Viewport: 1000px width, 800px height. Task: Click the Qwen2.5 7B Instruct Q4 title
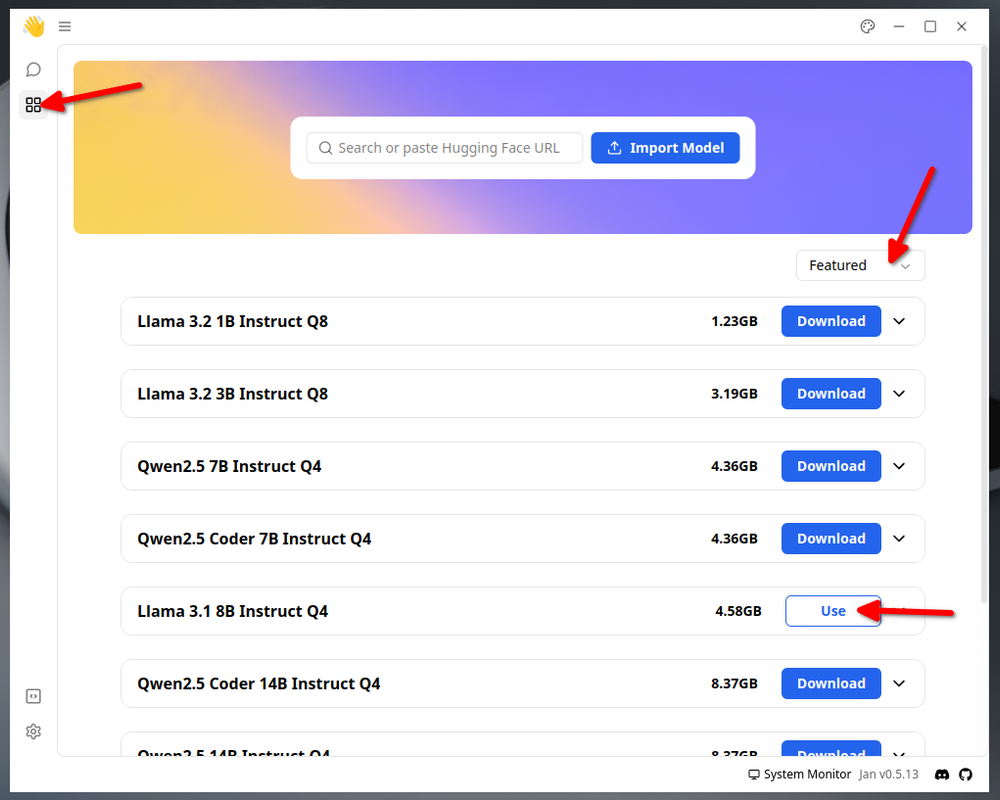(230, 466)
